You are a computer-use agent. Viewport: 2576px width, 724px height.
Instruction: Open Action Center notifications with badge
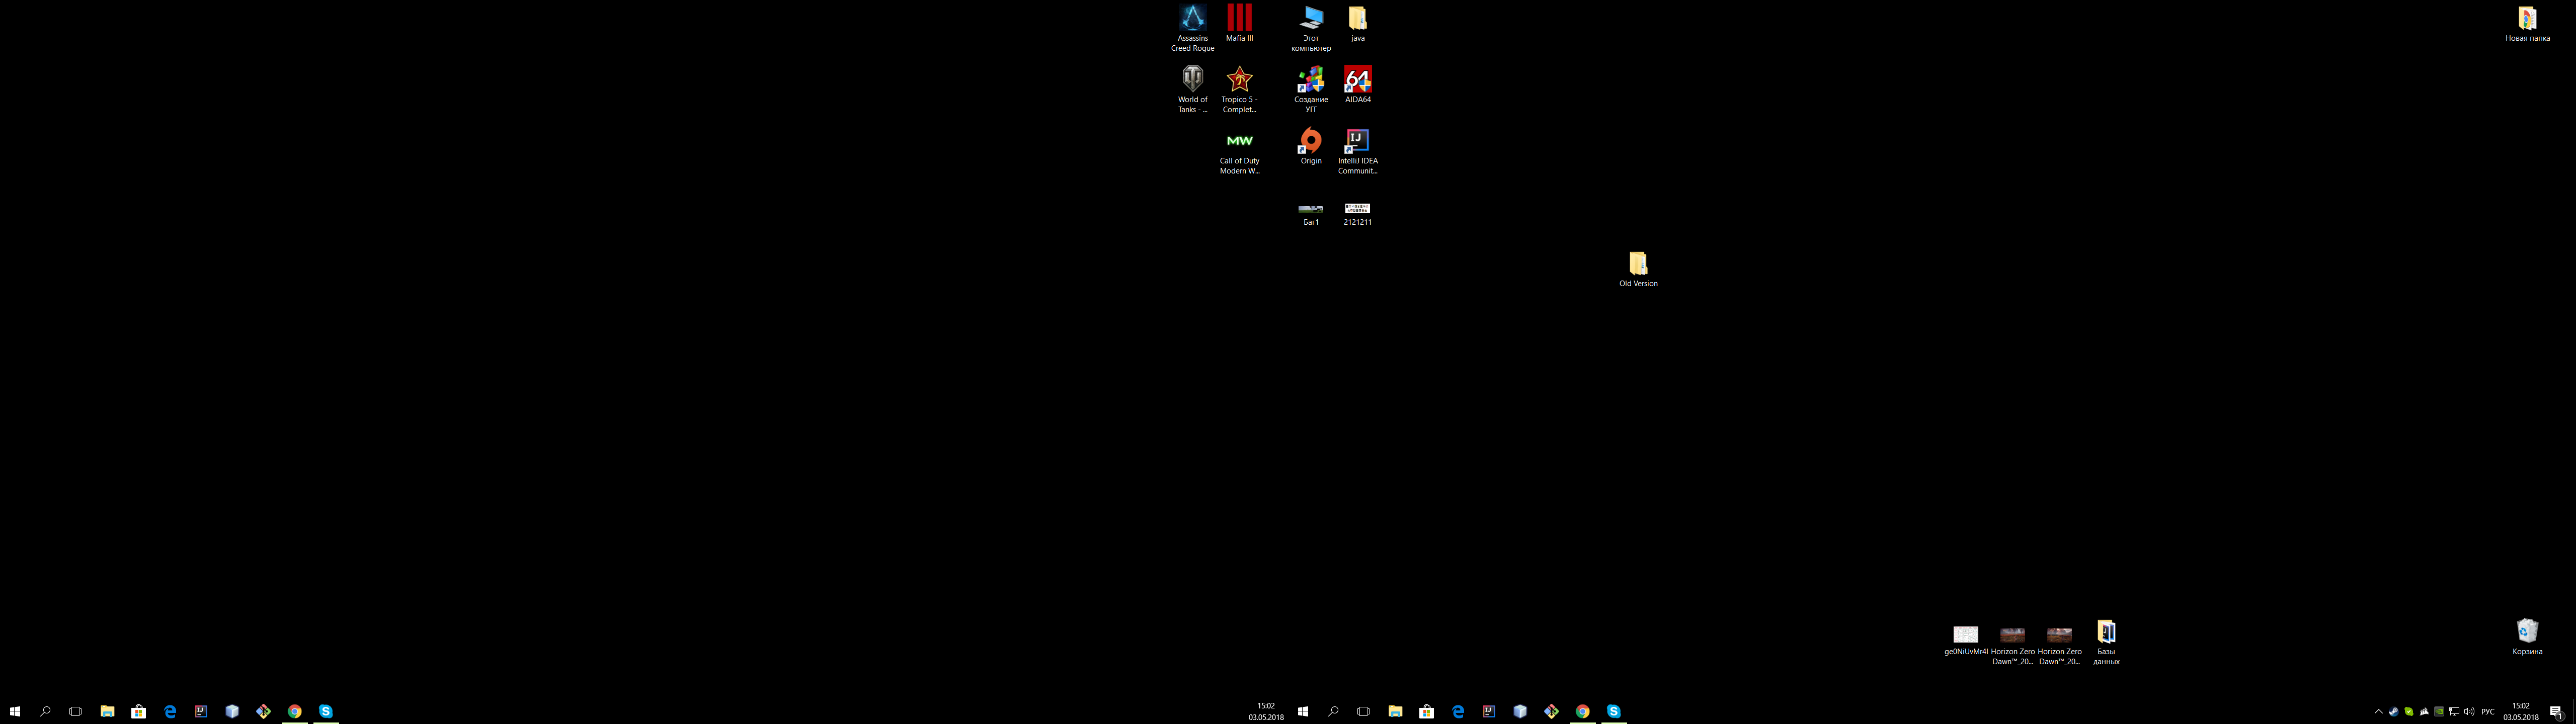(2556, 713)
